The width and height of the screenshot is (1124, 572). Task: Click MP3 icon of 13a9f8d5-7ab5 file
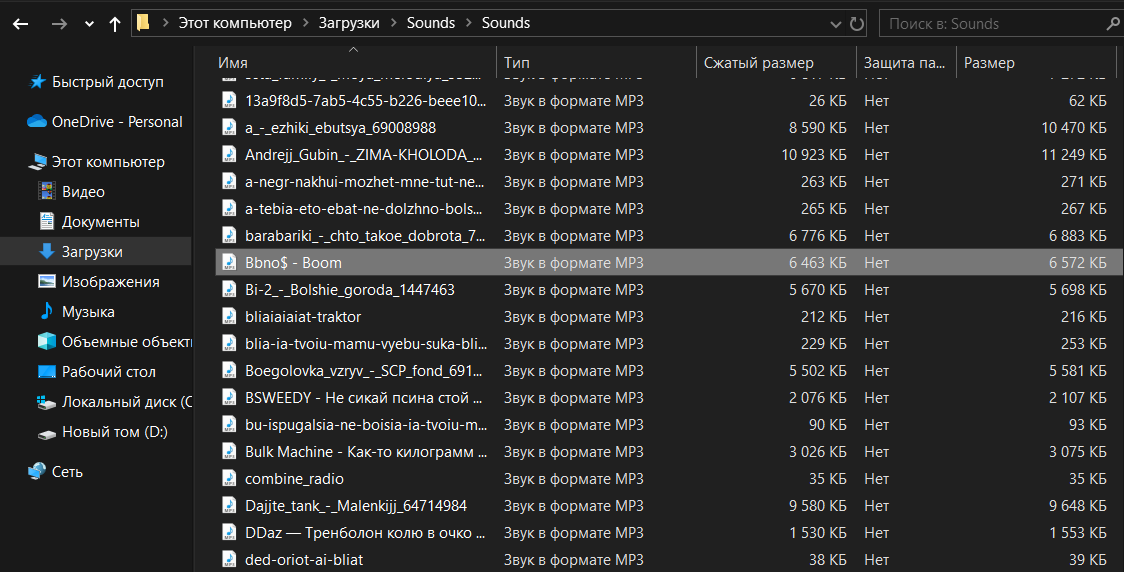(229, 101)
